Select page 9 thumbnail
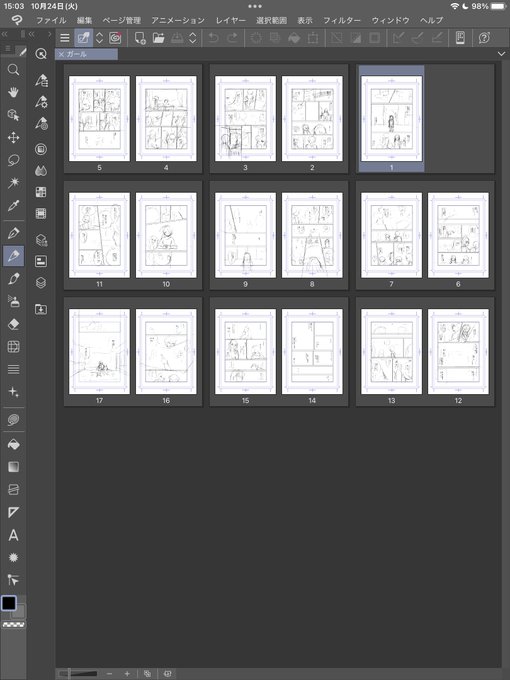This screenshot has height=680, width=510. point(245,235)
